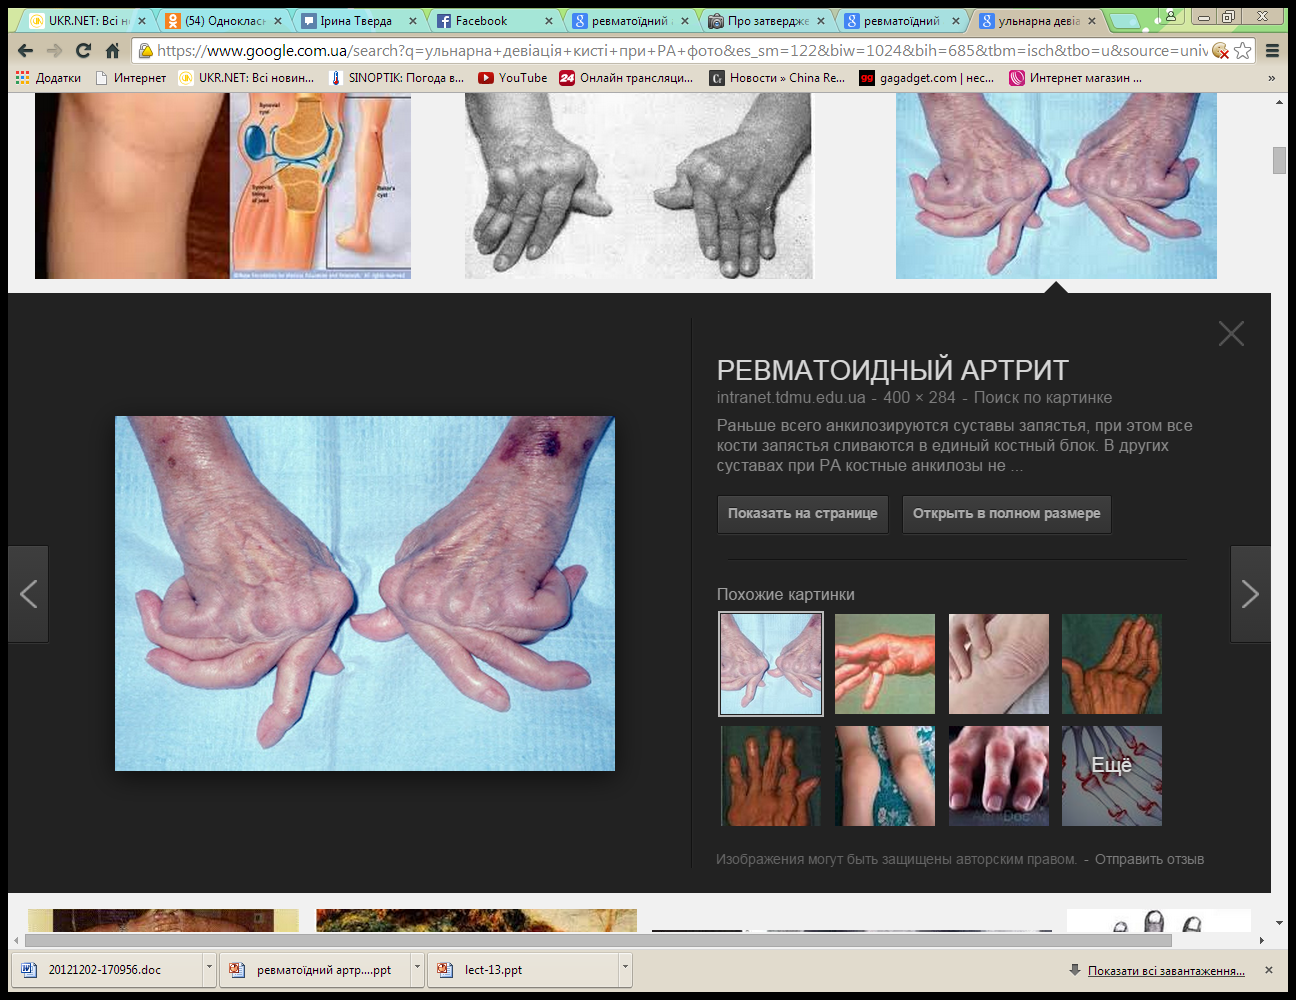Image resolution: width=1296 pixels, height=1000 pixels.
Task: Reload the current page
Action: coord(83,51)
